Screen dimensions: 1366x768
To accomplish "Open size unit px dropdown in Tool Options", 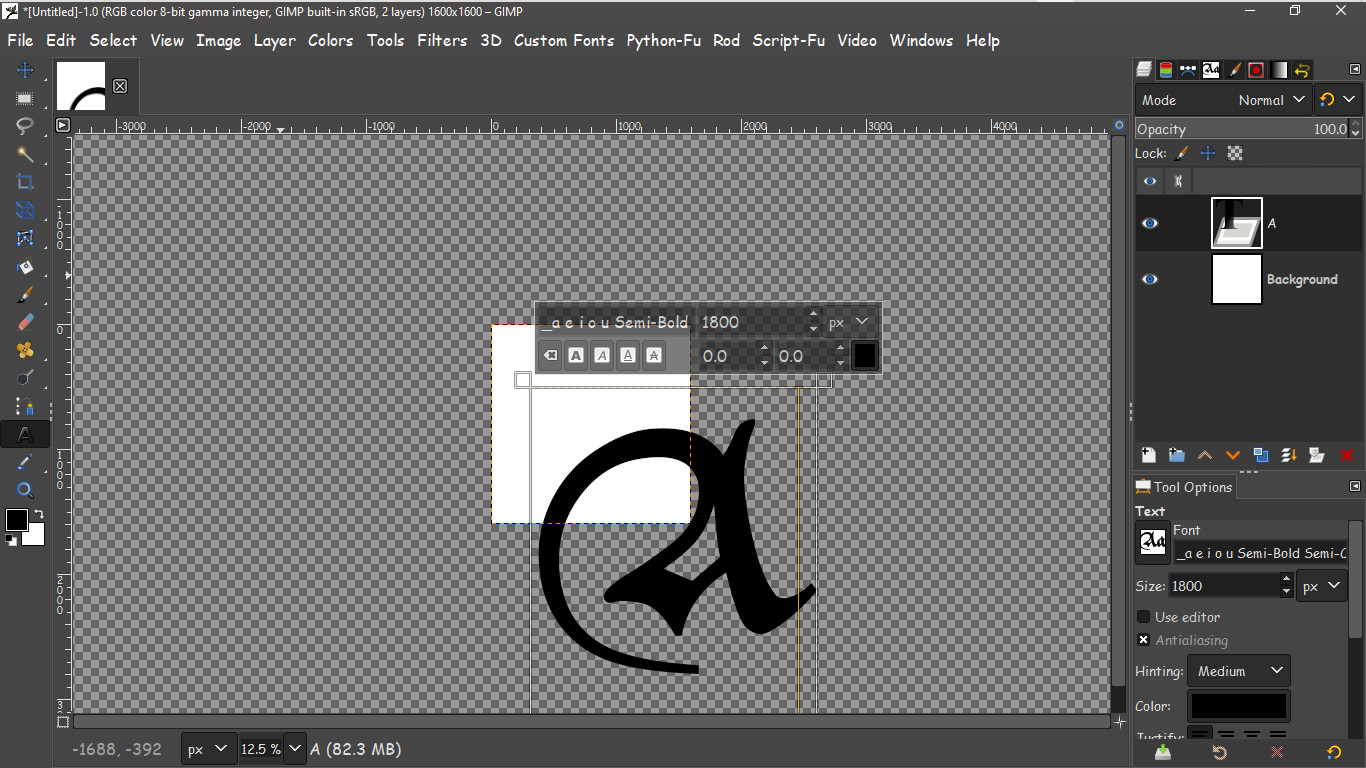I will (1322, 586).
